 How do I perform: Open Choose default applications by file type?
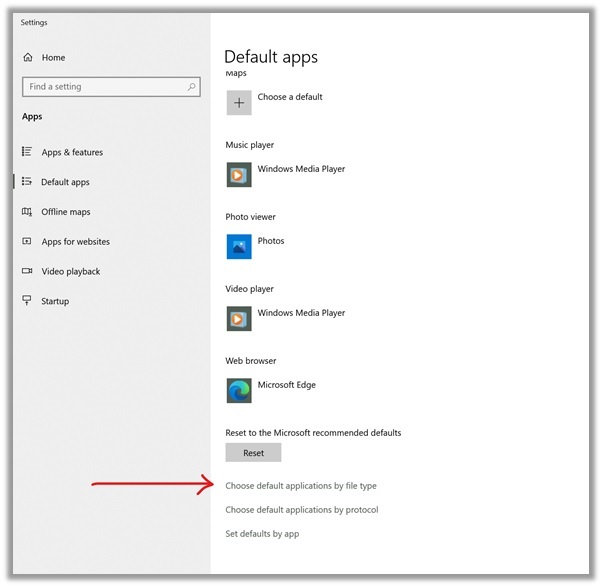301,486
